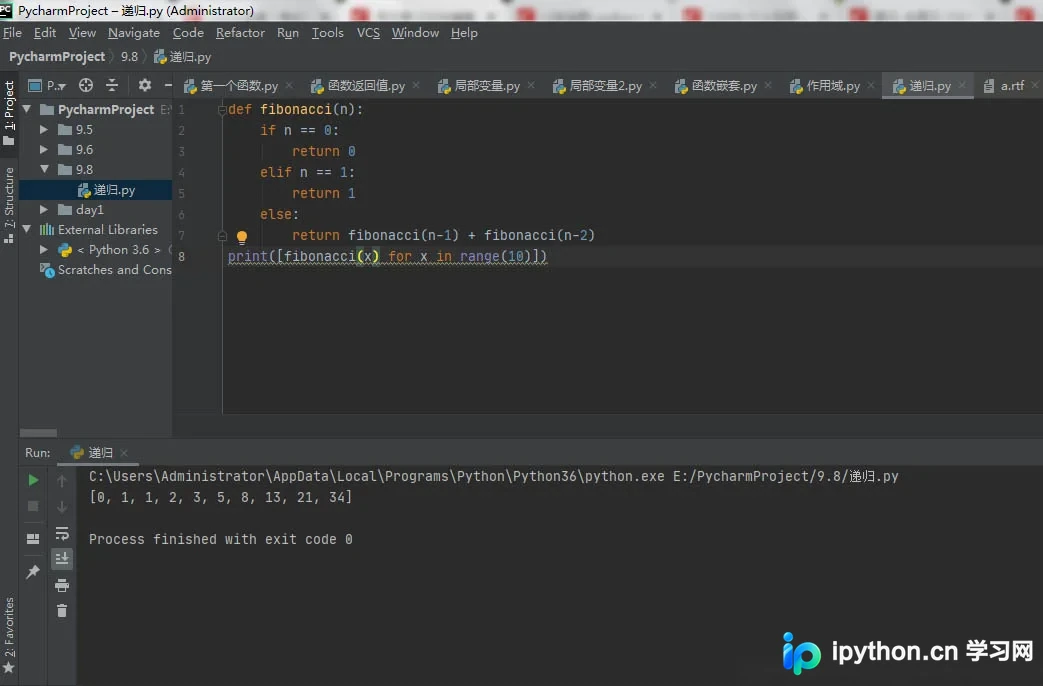Screen dimensions: 1043x686
Task: Click Restore layout icon in Run panel
Action: click(x=33, y=539)
